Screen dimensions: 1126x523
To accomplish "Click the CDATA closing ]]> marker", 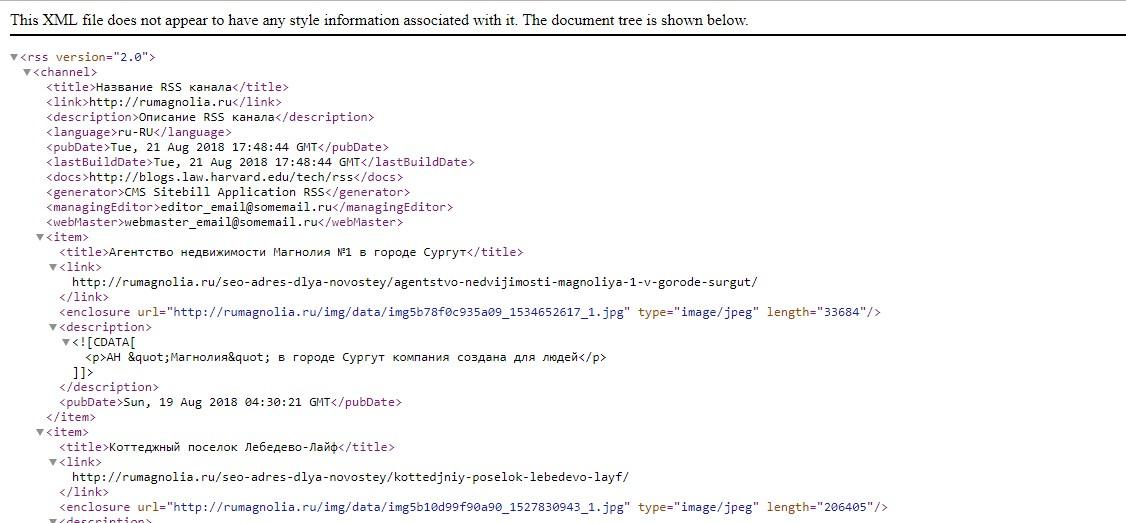I will (83, 372).
